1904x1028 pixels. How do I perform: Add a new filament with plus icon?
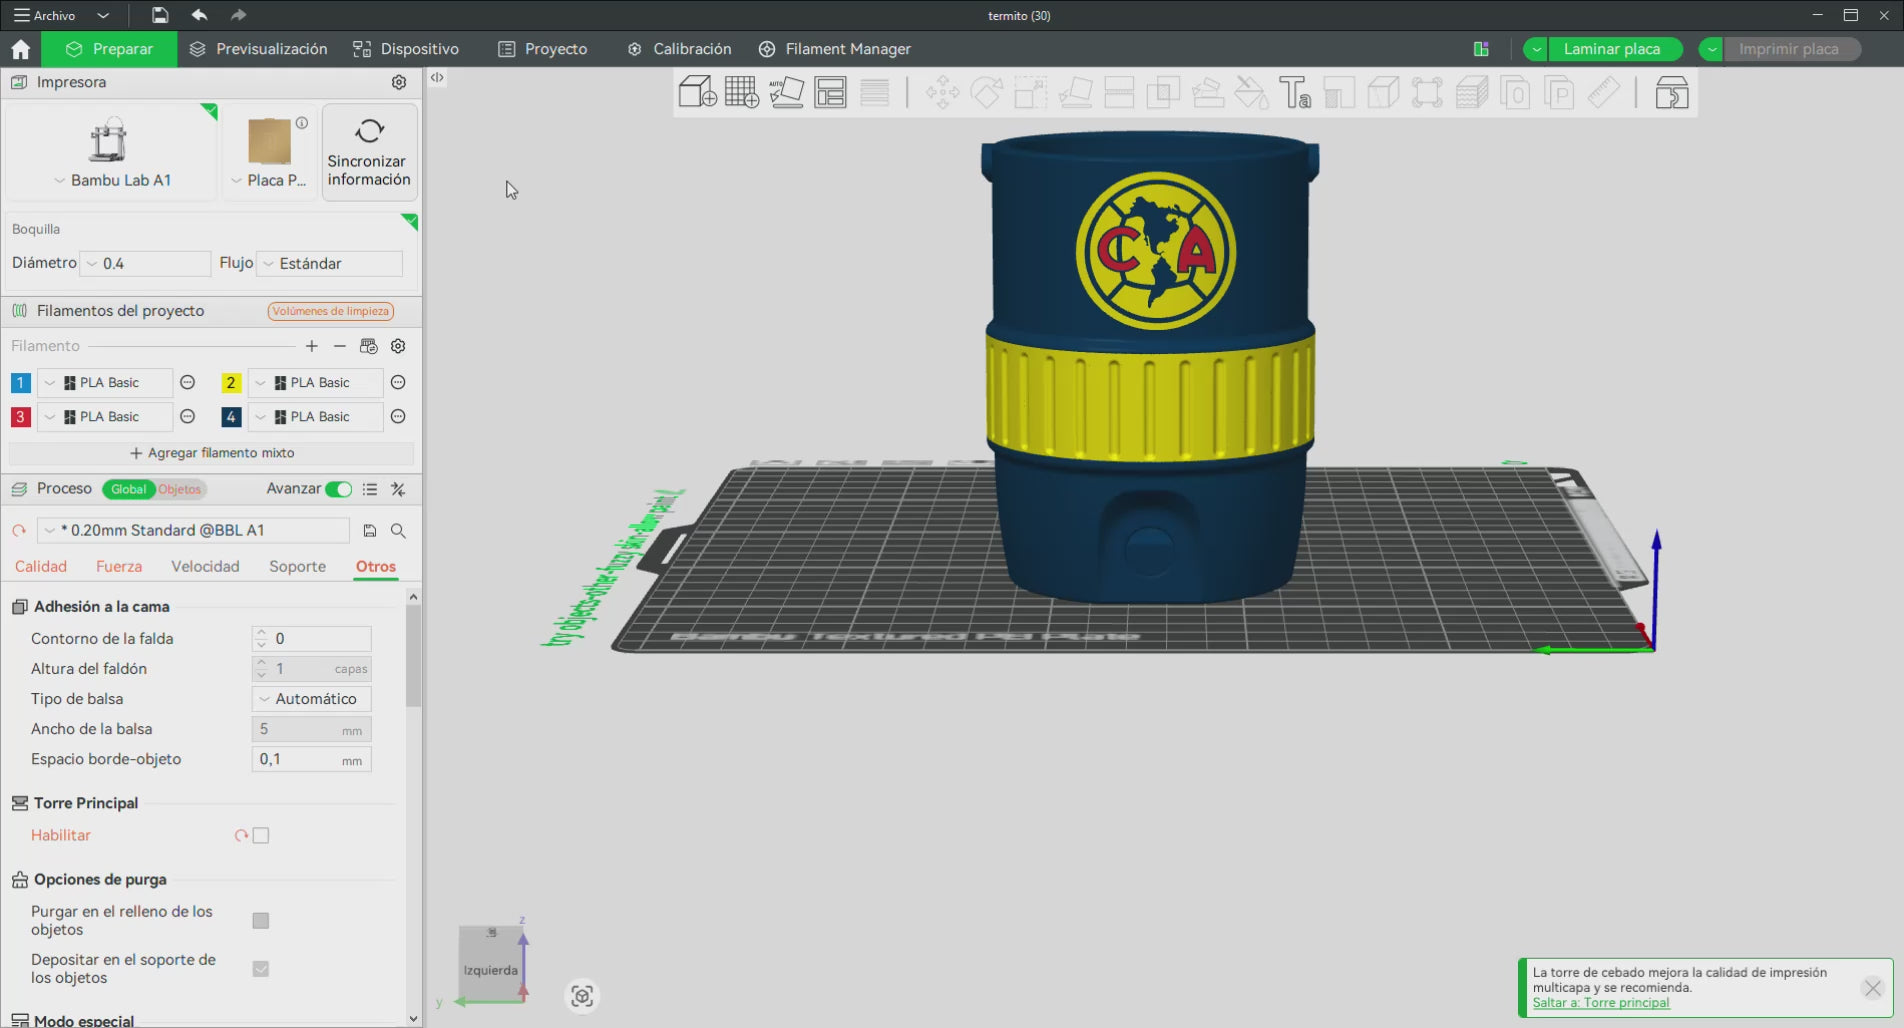[312, 346]
